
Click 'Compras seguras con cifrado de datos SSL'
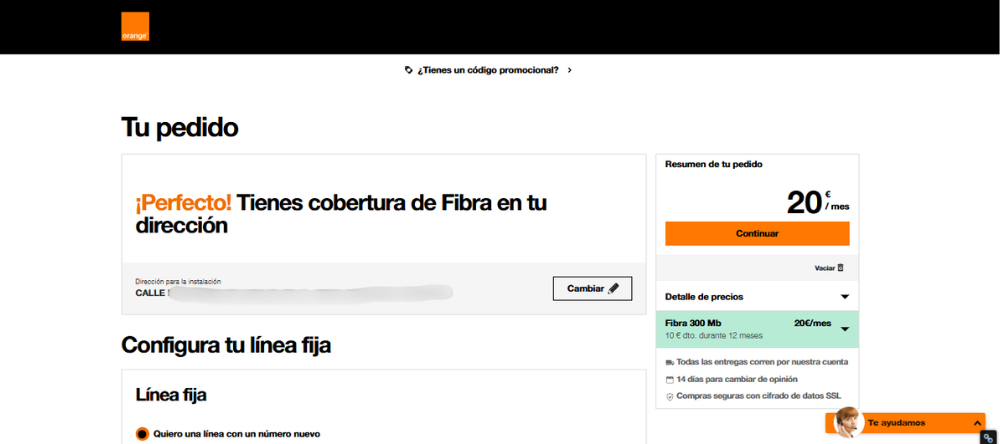click(x=759, y=396)
